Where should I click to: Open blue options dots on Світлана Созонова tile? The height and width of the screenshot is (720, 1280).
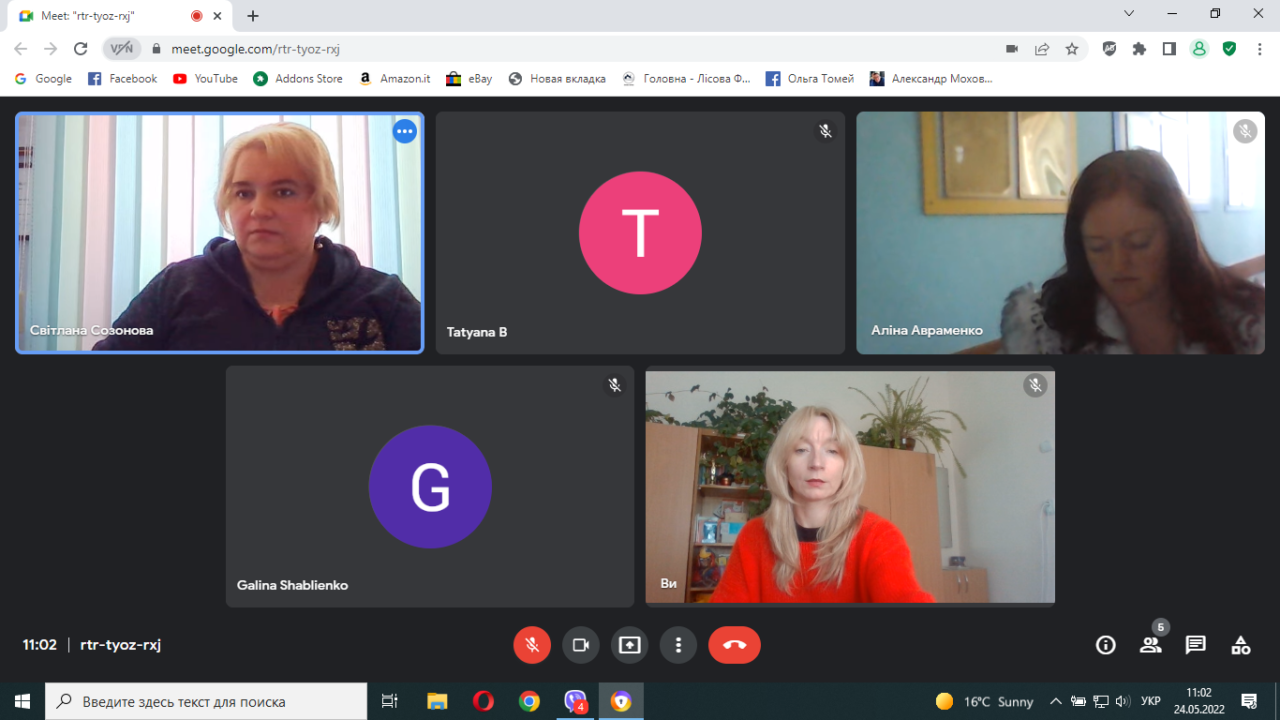click(404, 131)
